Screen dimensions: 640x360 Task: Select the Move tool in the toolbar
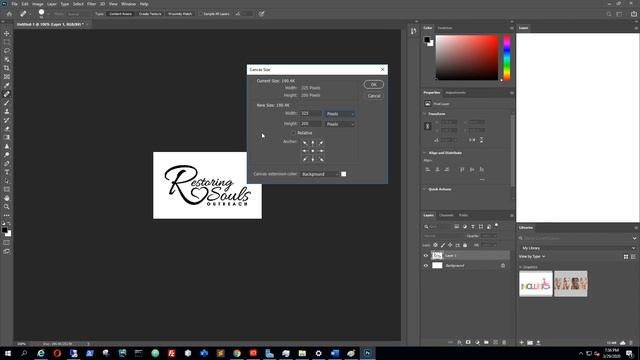point(7,33)
